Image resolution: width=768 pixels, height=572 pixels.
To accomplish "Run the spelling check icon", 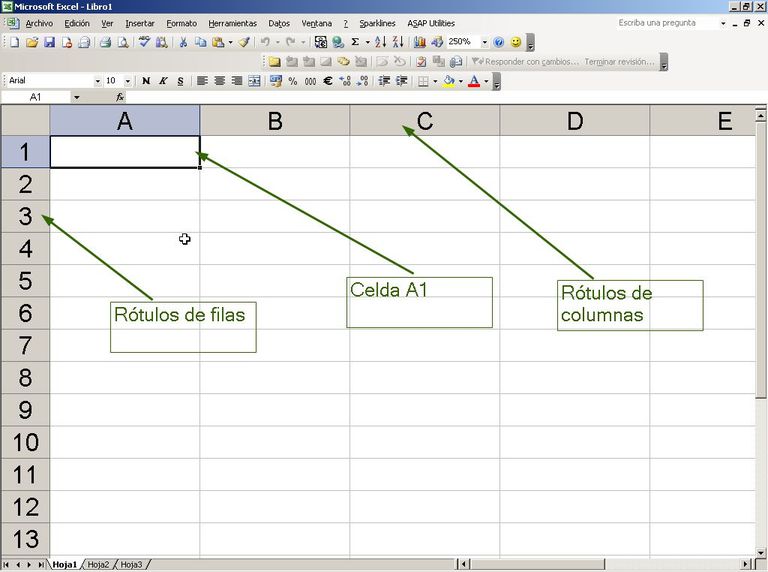I will [144, 42].
